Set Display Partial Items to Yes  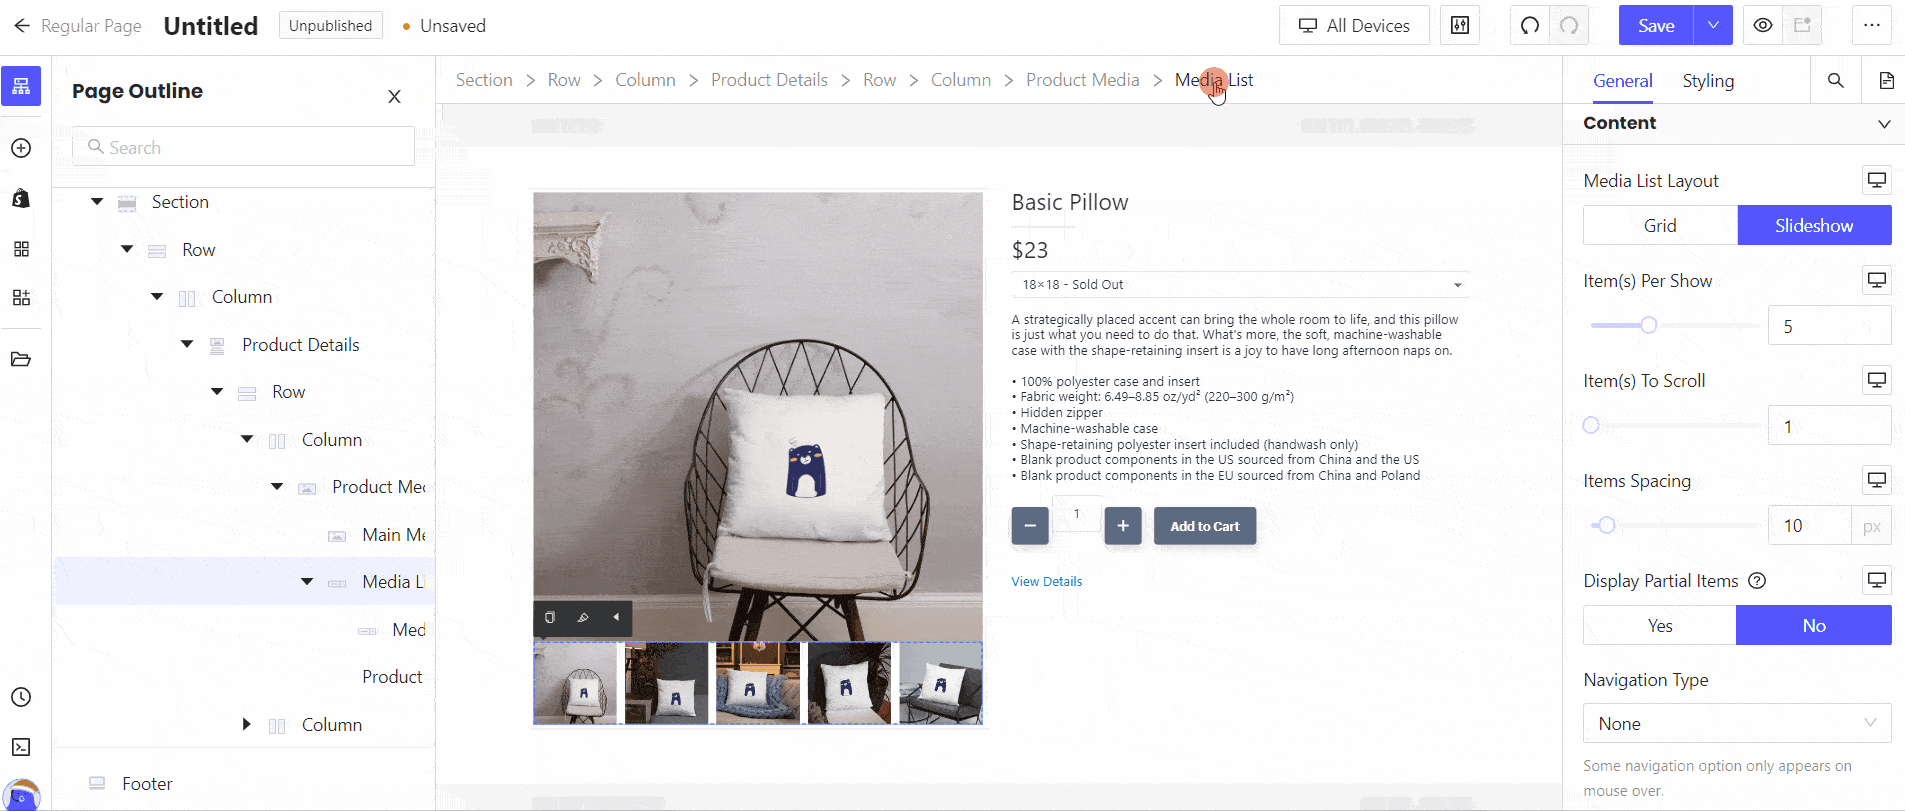coord(1660,625)
